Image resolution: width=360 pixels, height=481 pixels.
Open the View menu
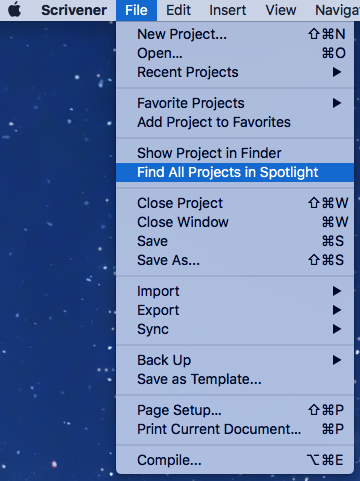[x=281, y=10]
